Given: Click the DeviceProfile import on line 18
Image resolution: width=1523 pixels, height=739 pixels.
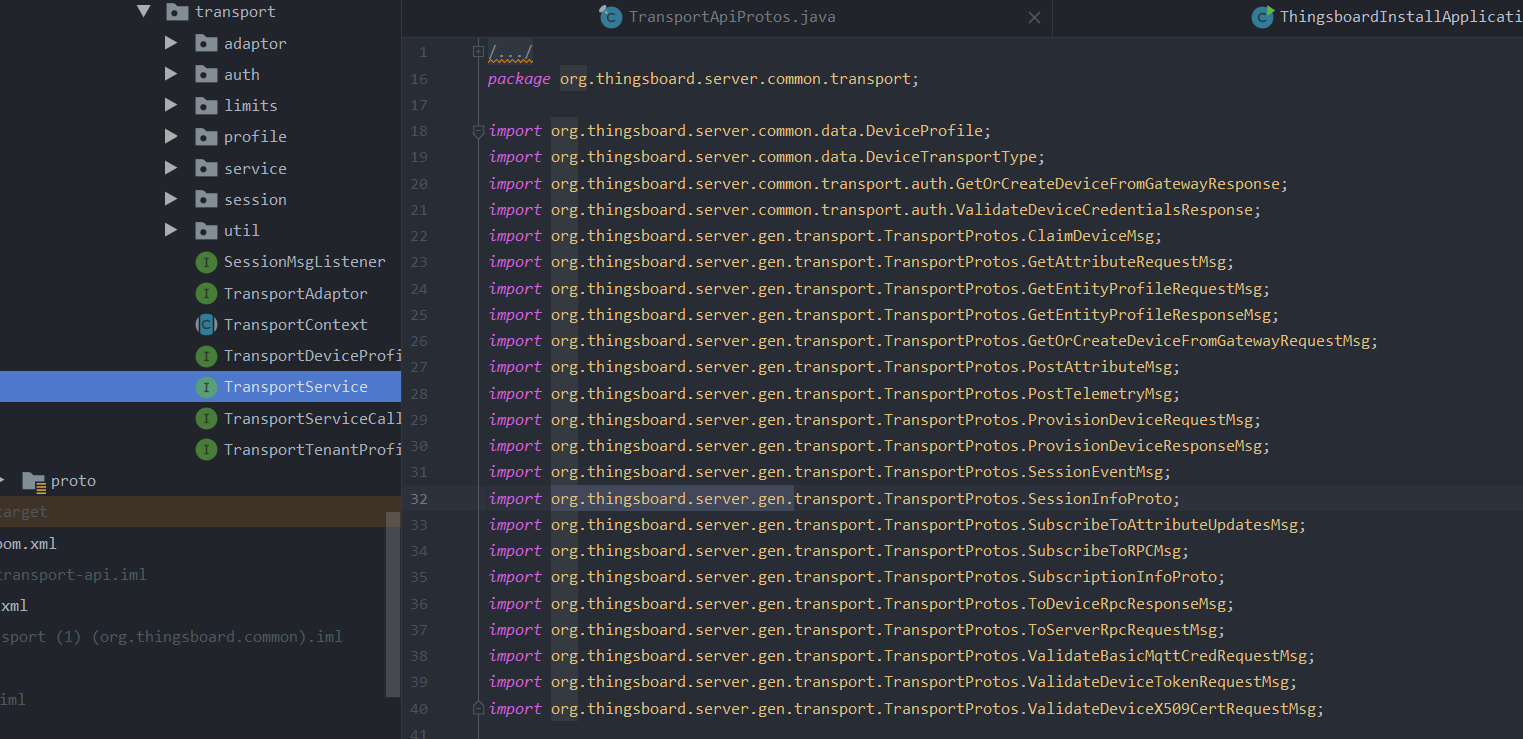Looking at the screenshot, I should [x=740, y=131].
